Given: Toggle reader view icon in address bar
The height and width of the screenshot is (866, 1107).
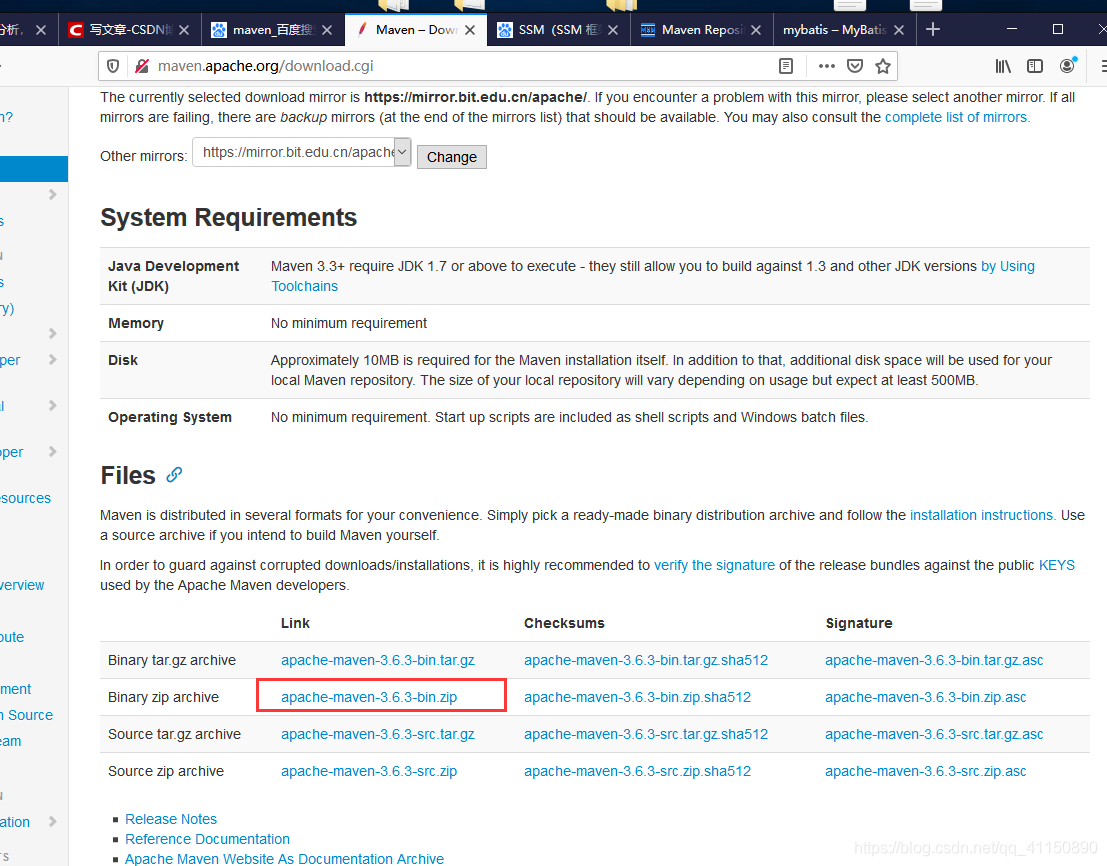Looking at the screenshot, I should tap(786, 66).
